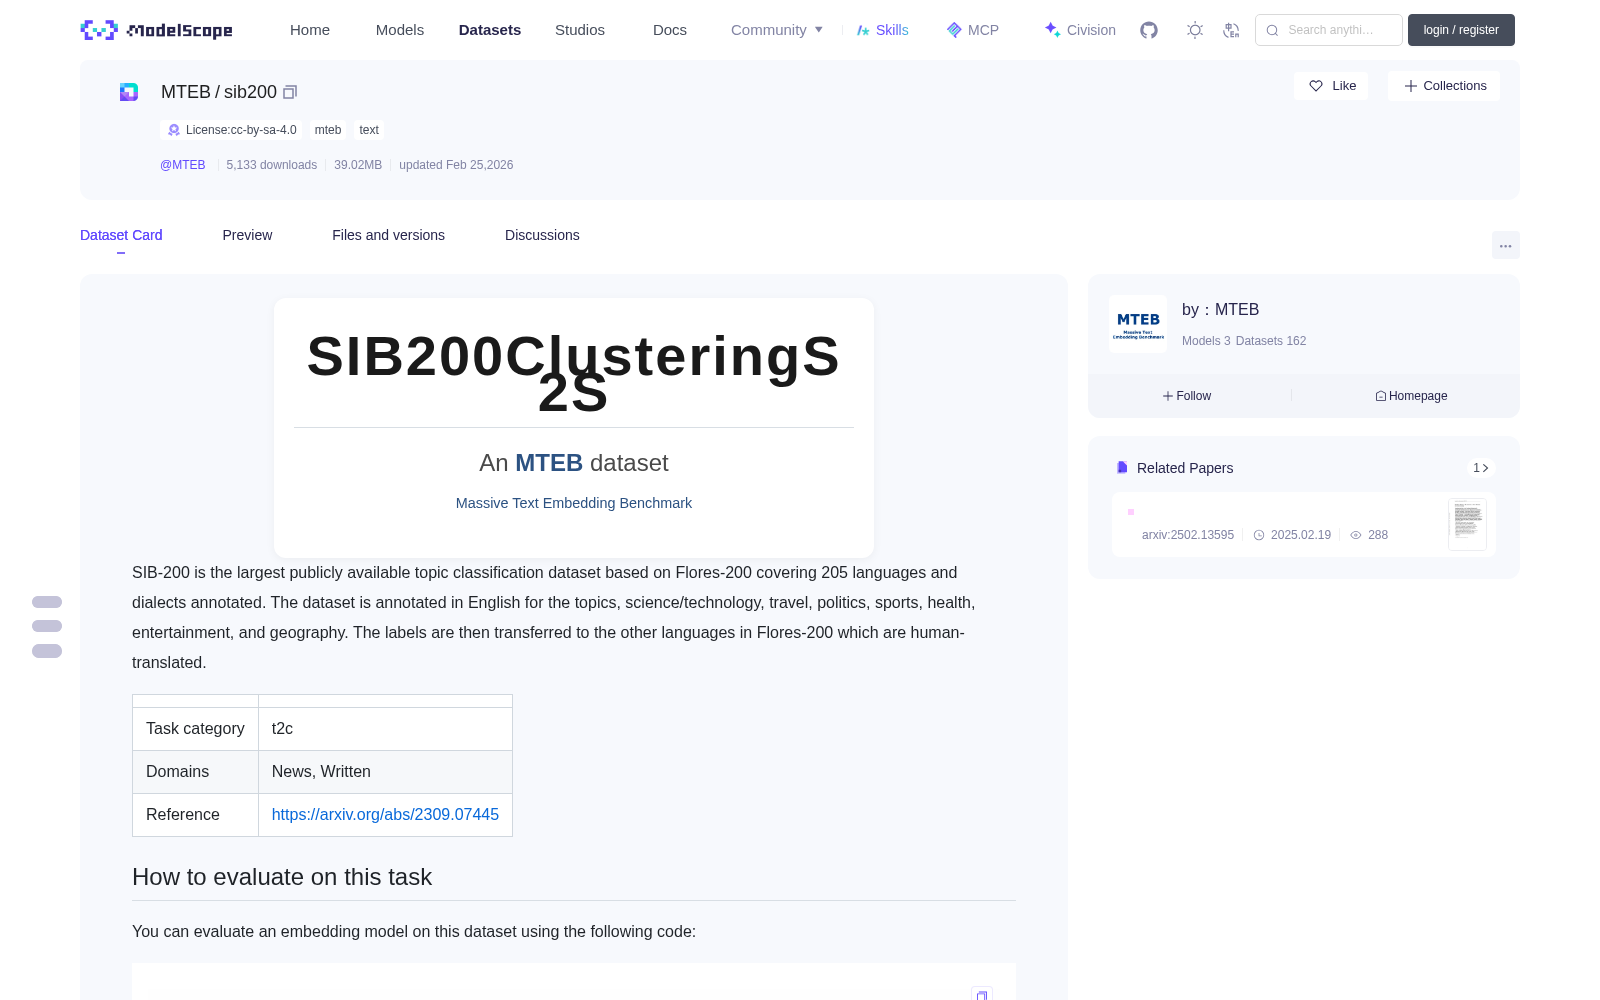The image size is (1600, 1000).
Task: Open Studios navigation item
Action: pos(580,30)
